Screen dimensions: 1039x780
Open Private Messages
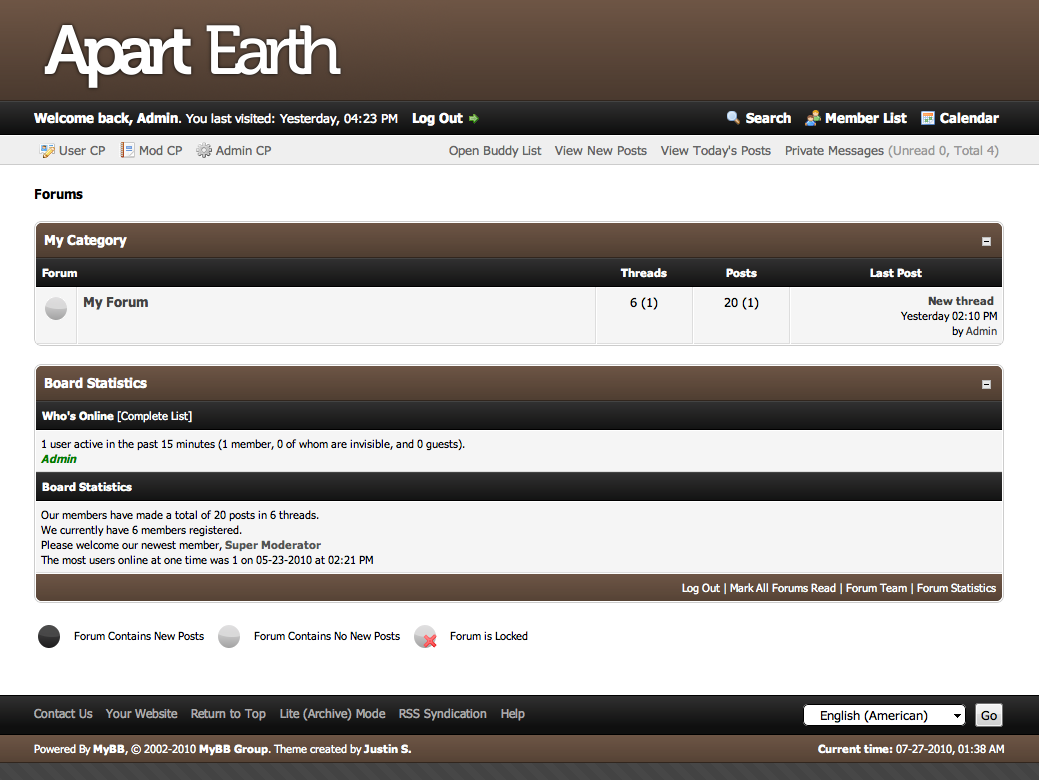coord(834,151)
